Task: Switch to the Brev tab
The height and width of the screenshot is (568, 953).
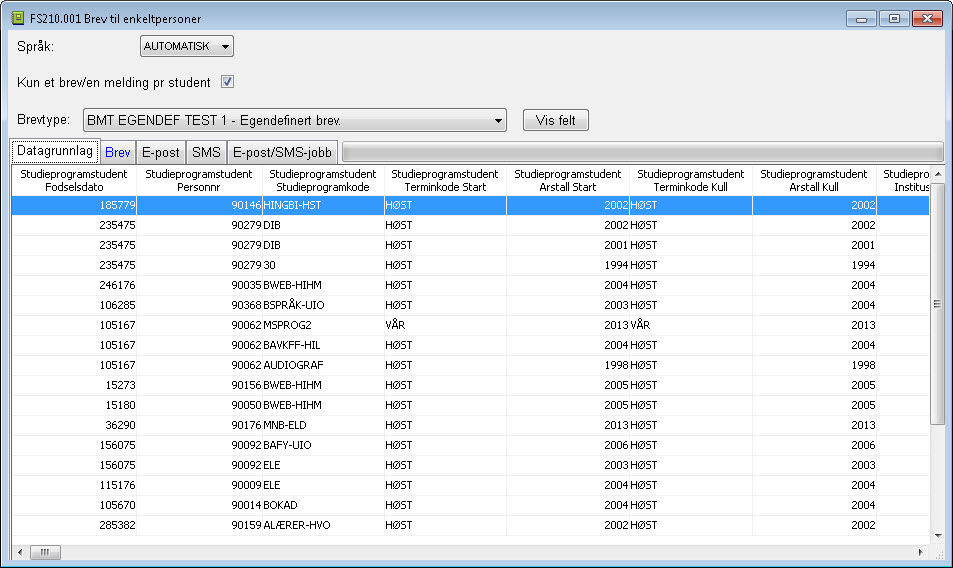Action: [117, 152]
